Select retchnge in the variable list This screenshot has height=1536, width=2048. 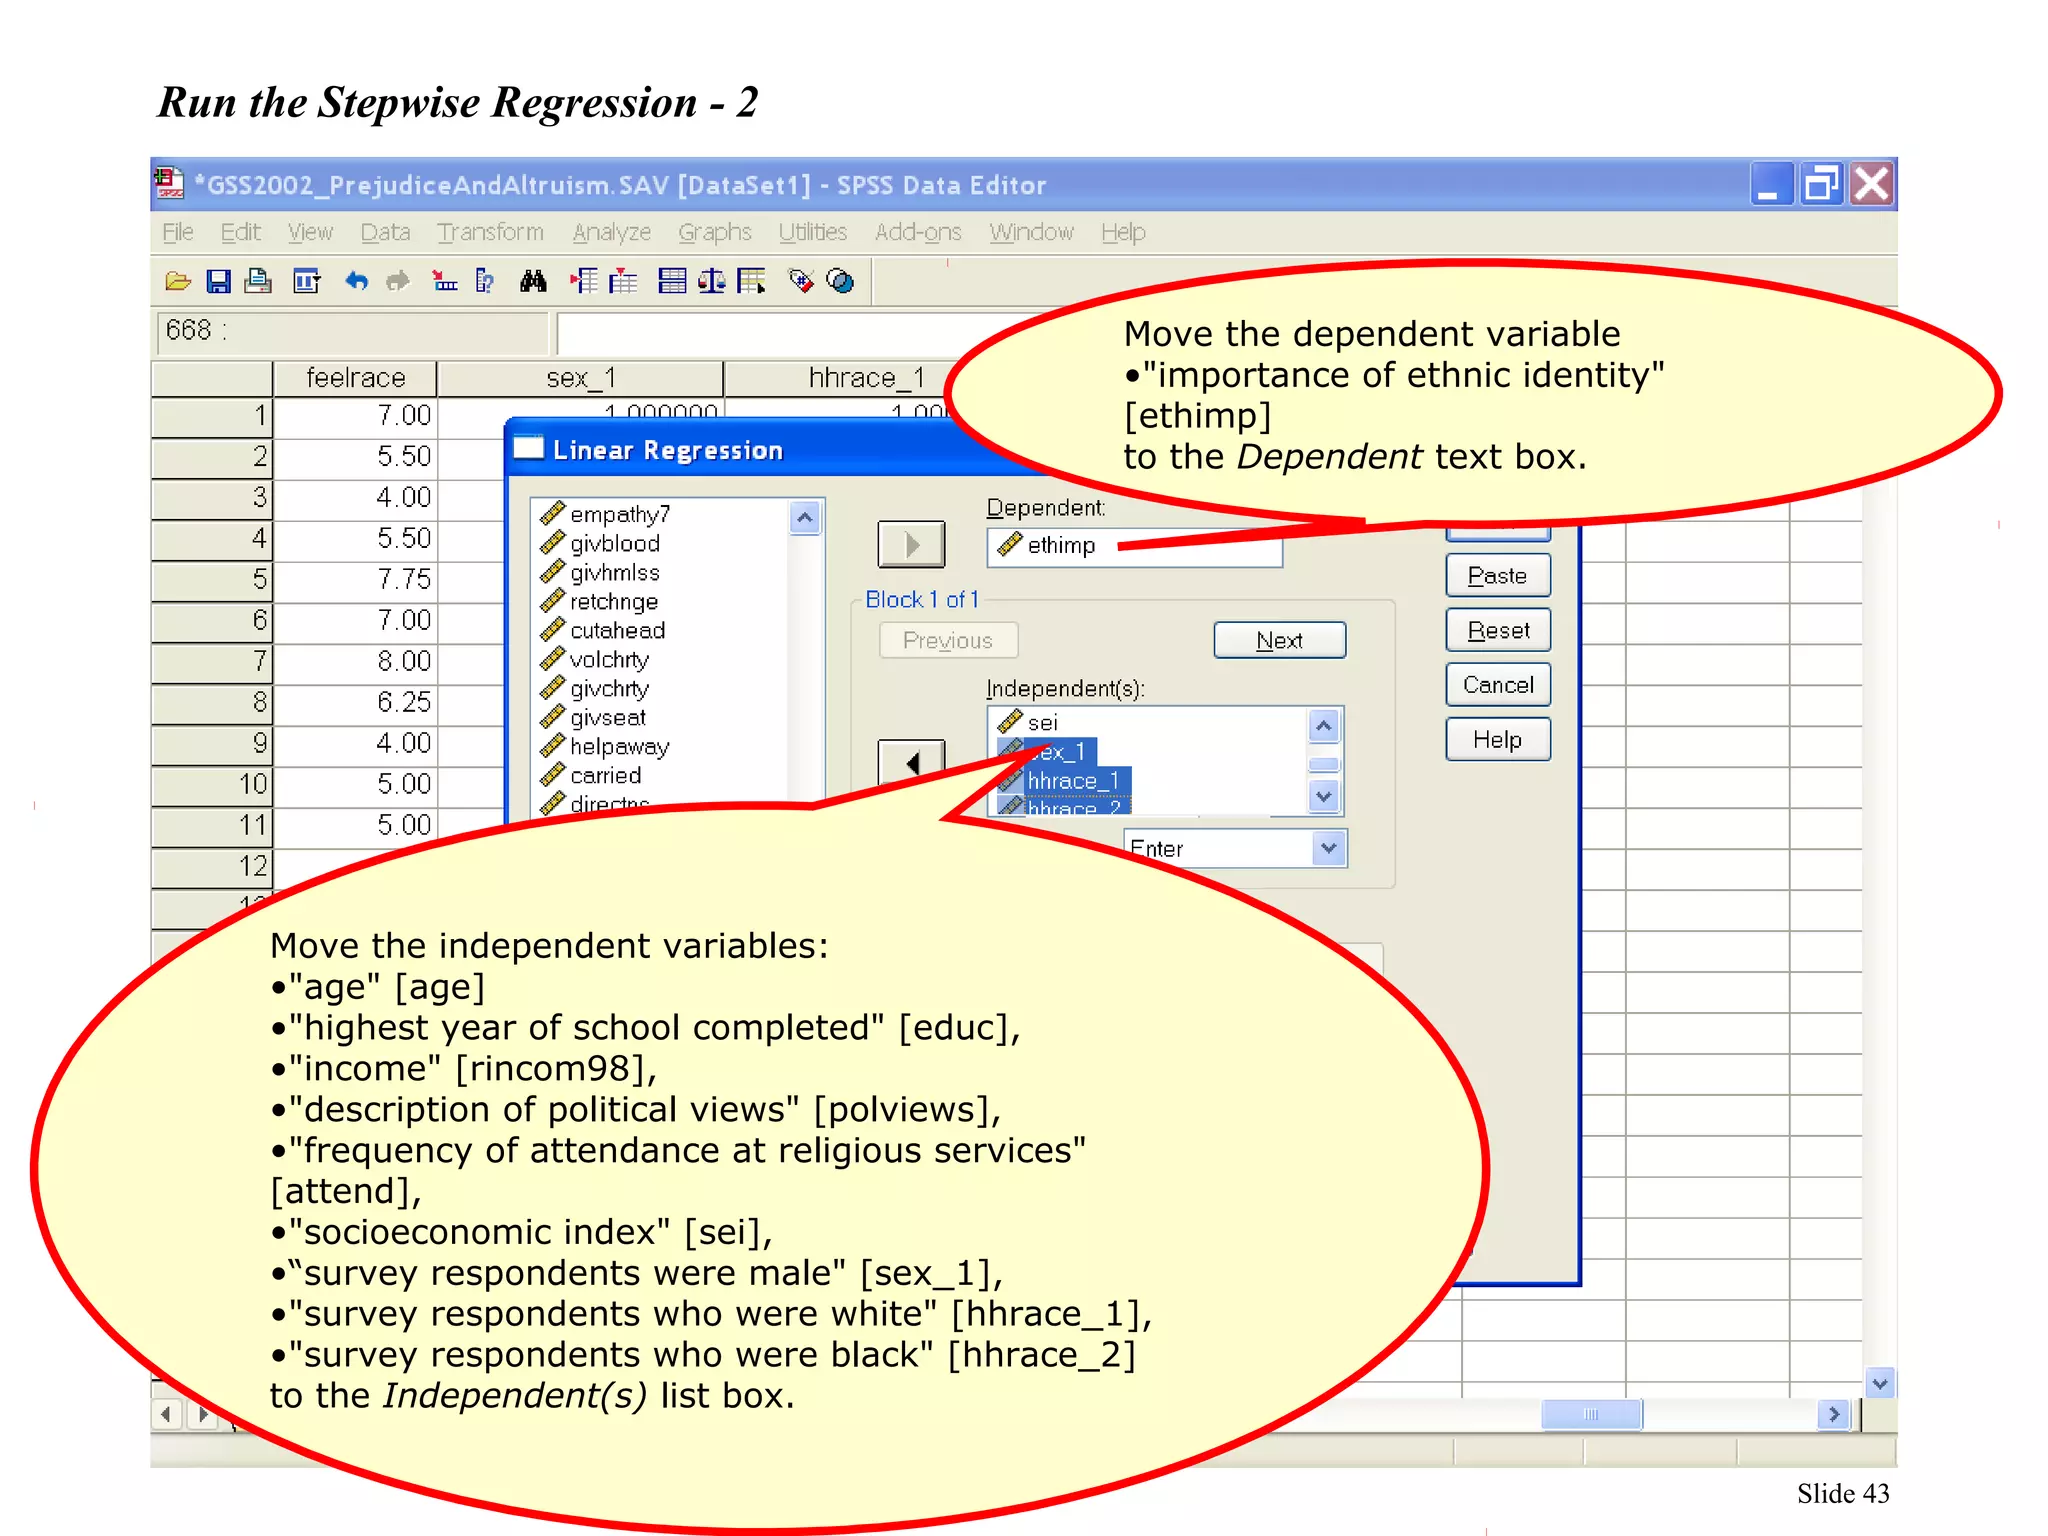[x=598, y=601]
